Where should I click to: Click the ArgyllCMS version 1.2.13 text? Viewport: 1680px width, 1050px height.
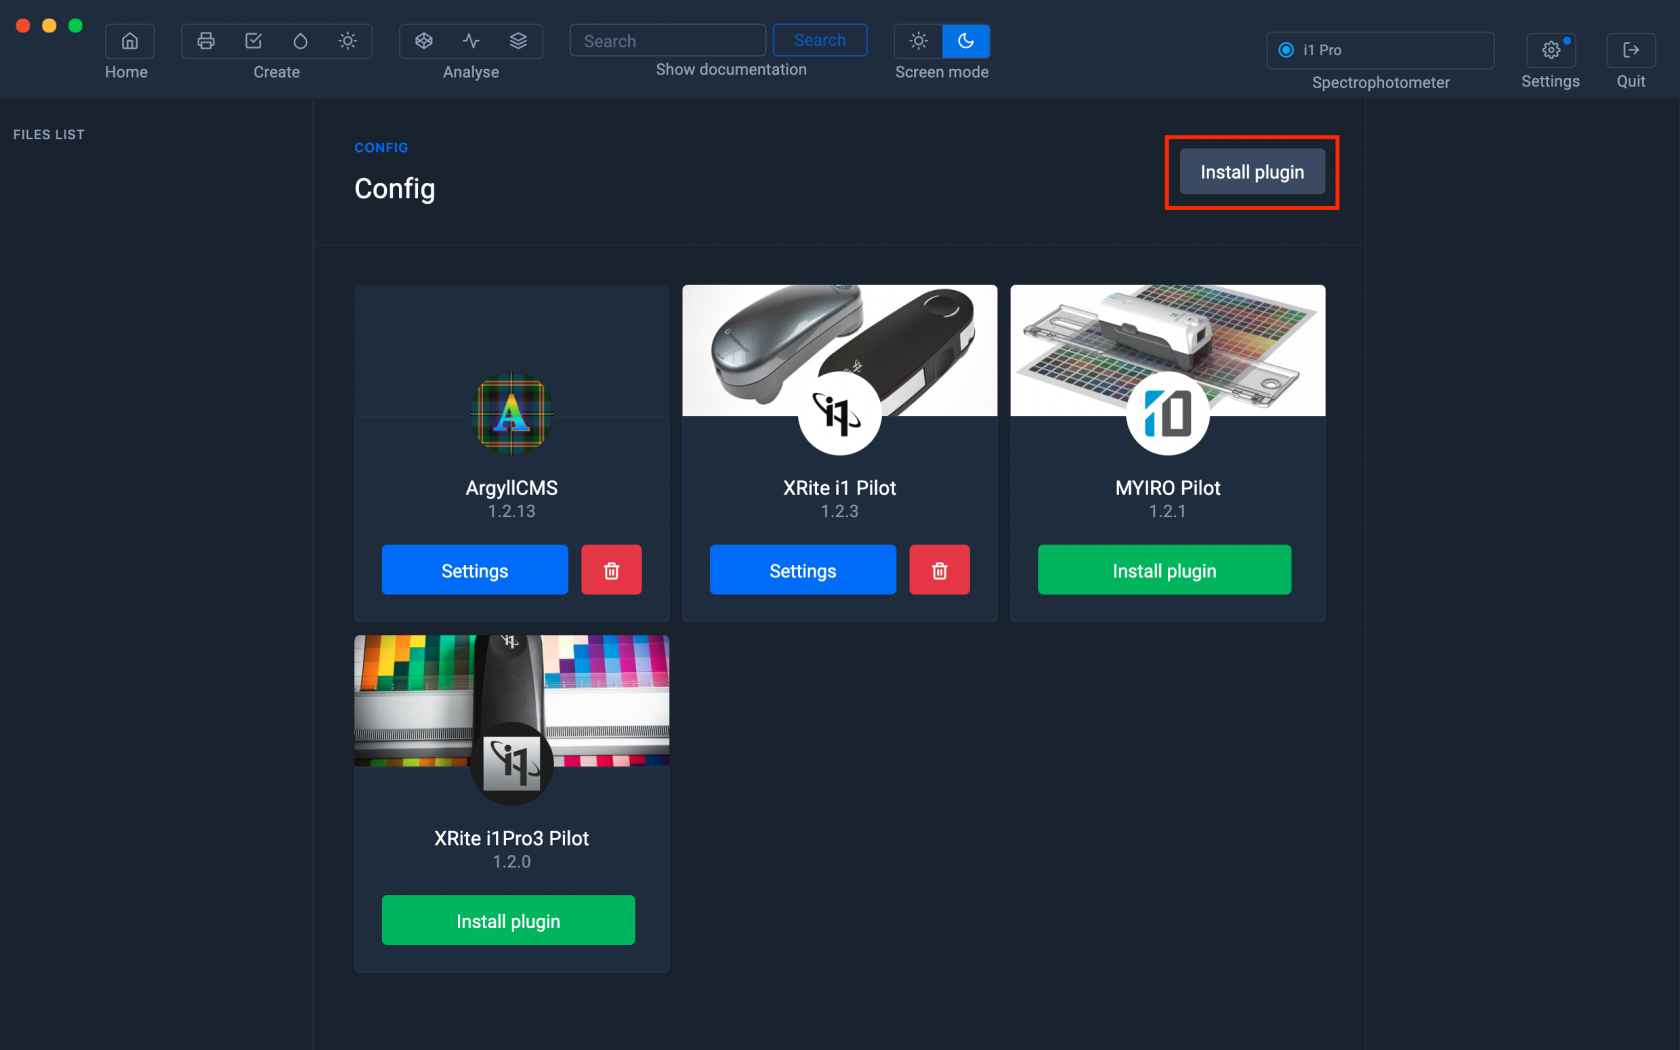click(512, 511)
